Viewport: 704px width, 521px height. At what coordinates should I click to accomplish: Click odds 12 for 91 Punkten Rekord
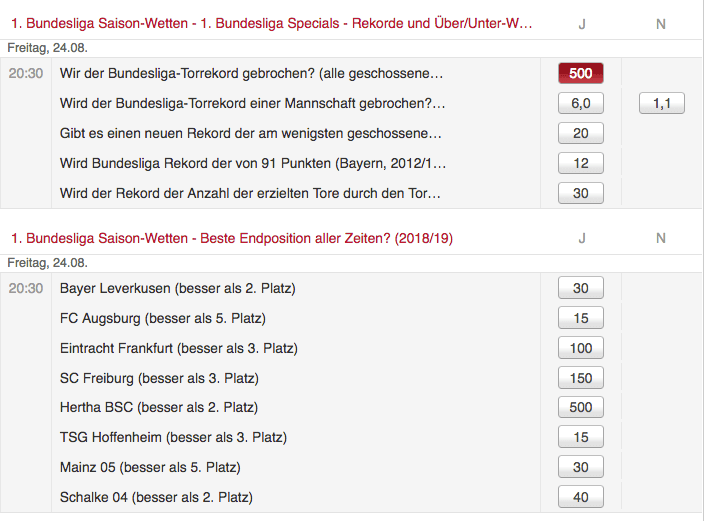click(581, 163)
